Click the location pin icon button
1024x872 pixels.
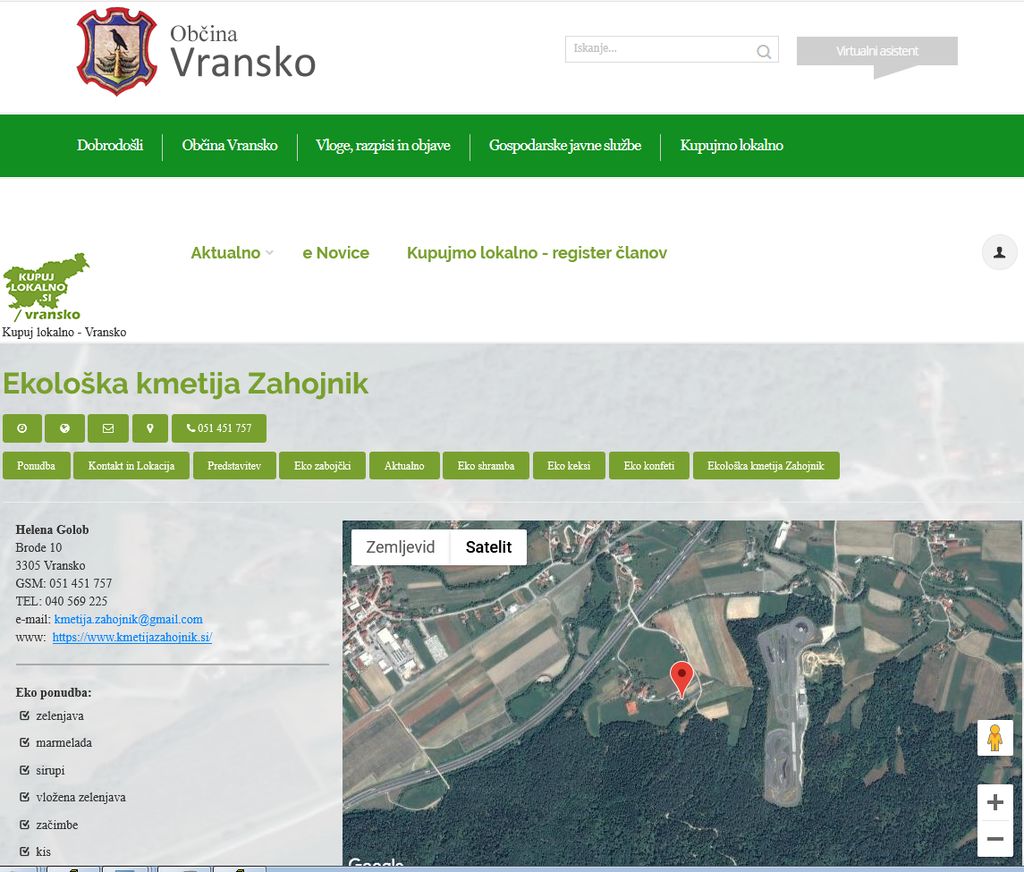[x=150, y=428]
